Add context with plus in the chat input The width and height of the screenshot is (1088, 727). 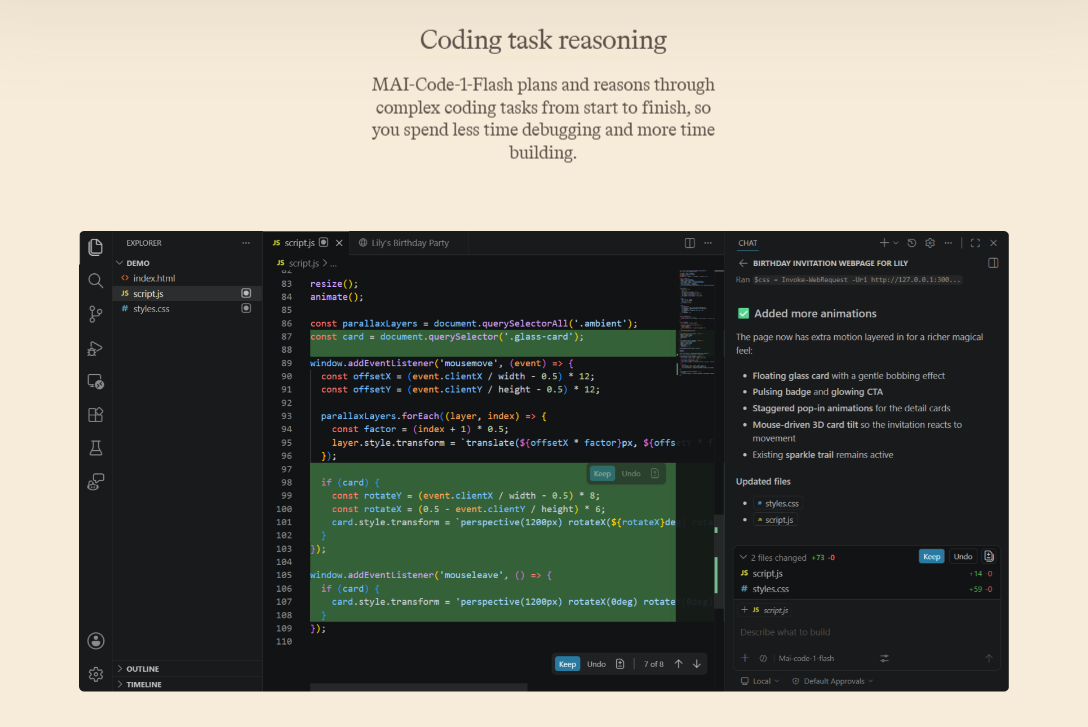point(745,658)
